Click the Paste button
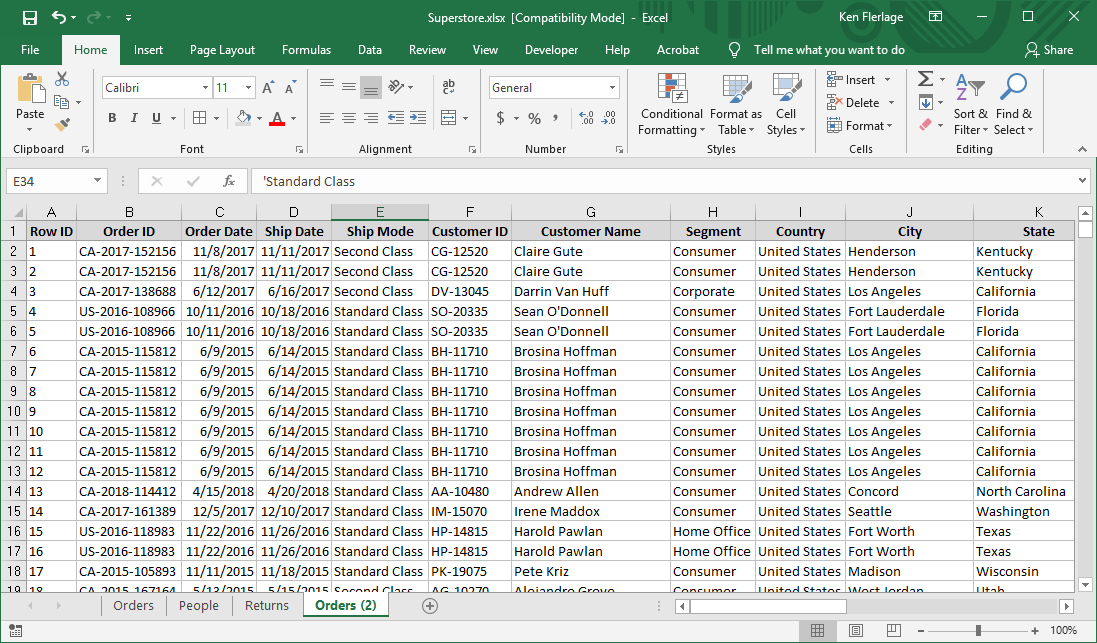This screenshot has height=643, width=1097. tap(30, 100)
